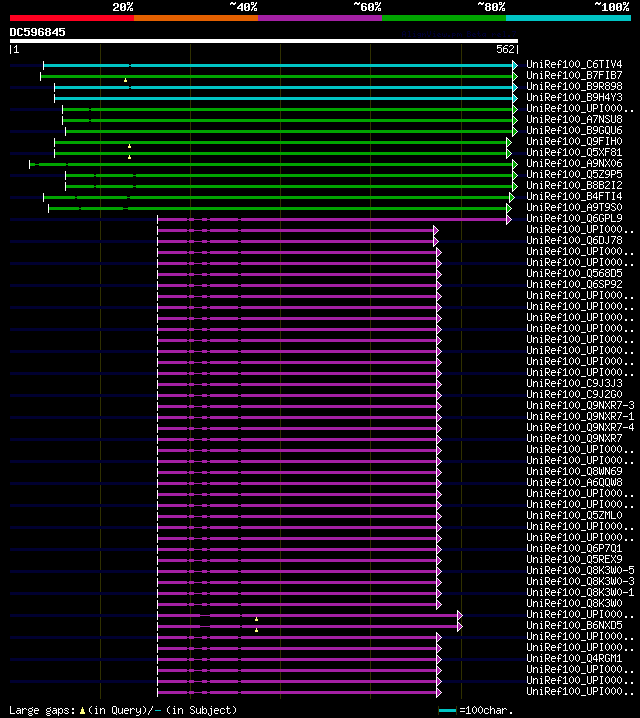The height and width of the screenshot is (718, 640).
Task: Click the label UniRef100_C9J2G0
Action: coord(574,394)
